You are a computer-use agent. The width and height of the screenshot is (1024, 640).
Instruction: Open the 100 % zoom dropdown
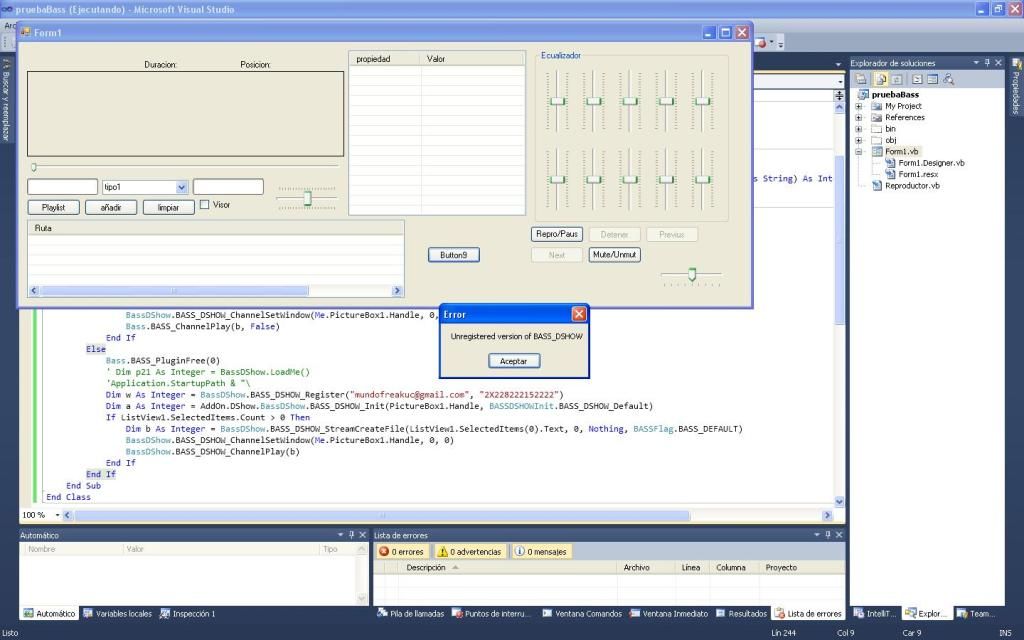pos(57,515)
